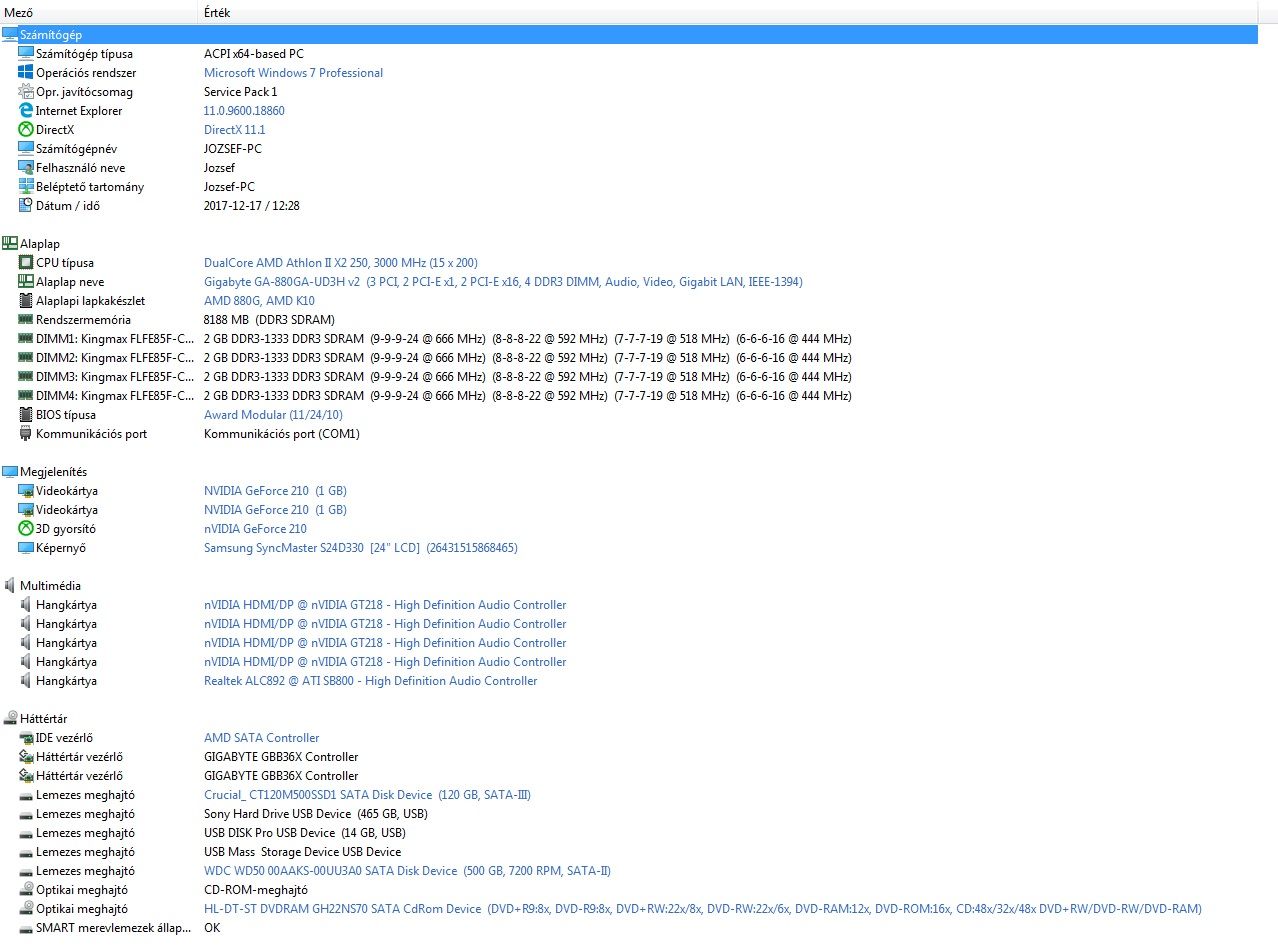This screenshot has height=948, width=1278.
Task: Click the gear icon beside Opr. javítócsomag
Action: click(x=26, y=92)
